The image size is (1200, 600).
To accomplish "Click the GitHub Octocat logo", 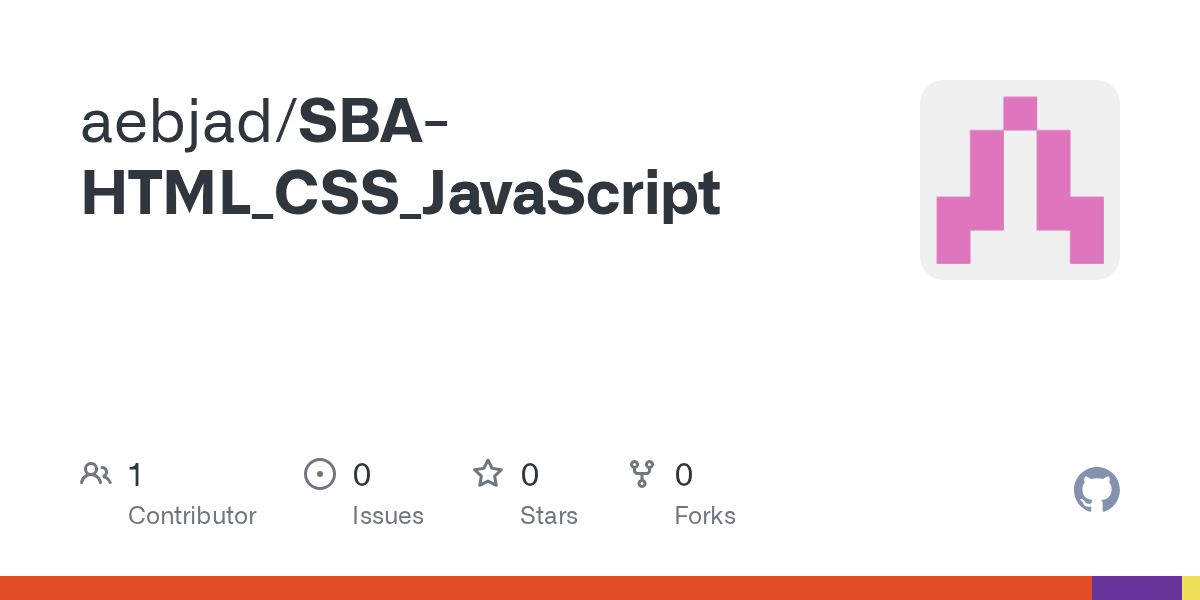I will click(x=1096, y=490).
